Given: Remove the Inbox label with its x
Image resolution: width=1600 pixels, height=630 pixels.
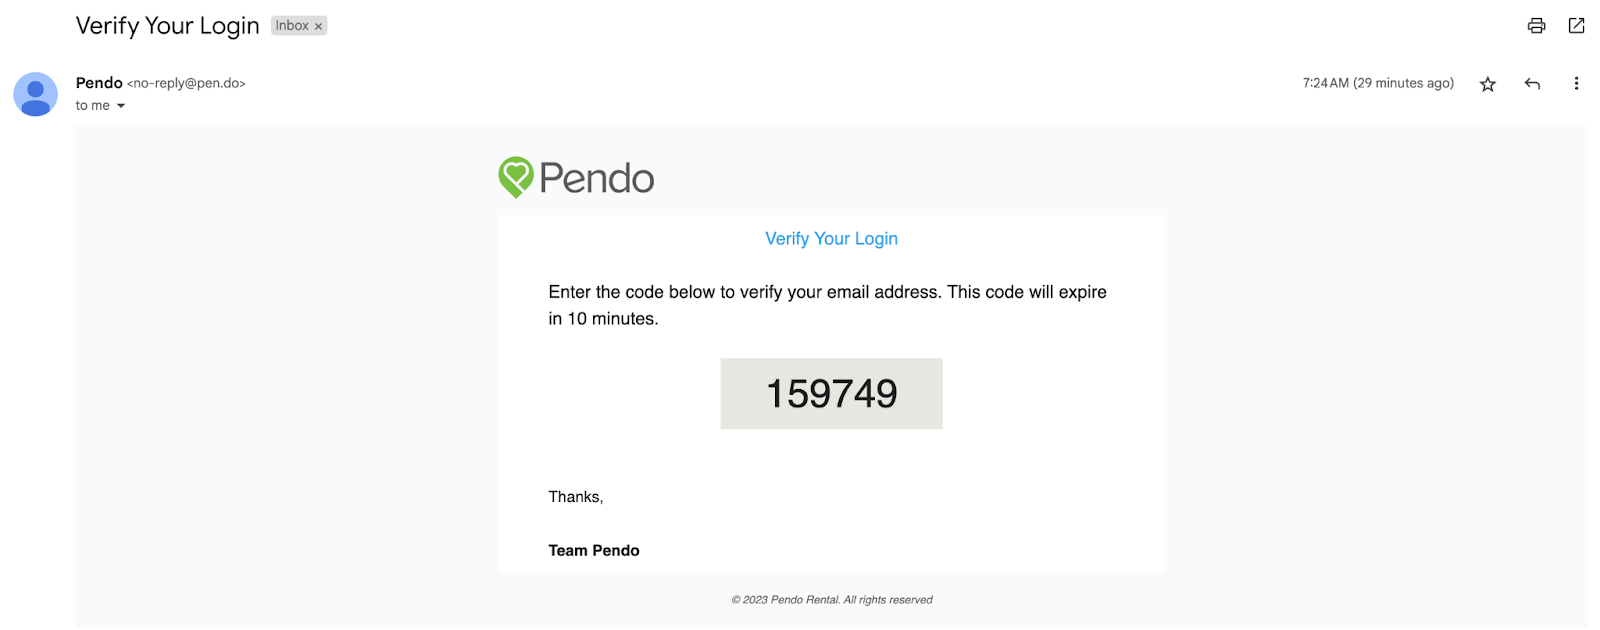Looking at the screenshot, I should point(319,27).
